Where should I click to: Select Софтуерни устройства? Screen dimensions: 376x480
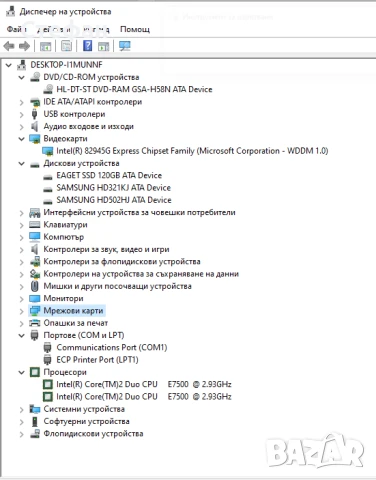coord(86,421)
